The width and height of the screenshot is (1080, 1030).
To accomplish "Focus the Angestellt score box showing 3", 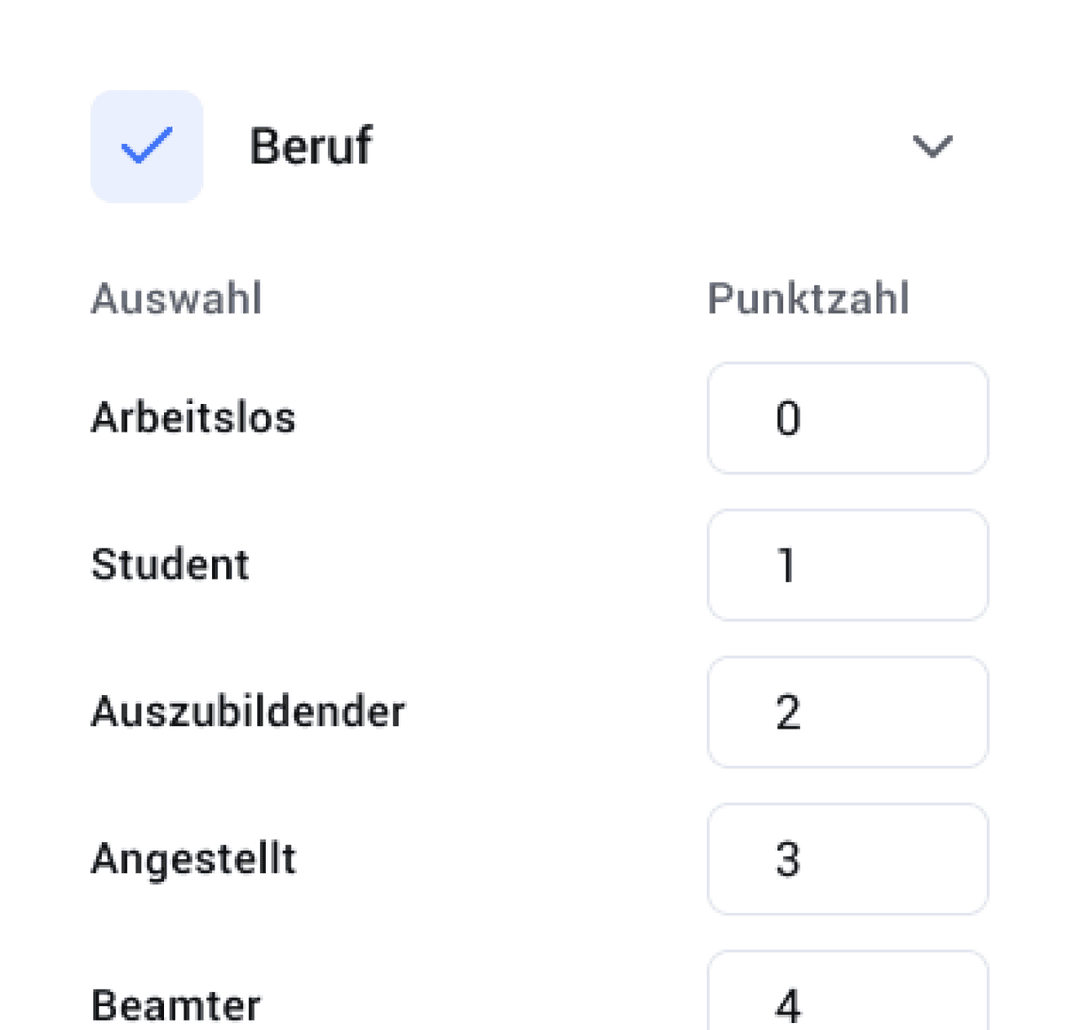I will 847,859.
